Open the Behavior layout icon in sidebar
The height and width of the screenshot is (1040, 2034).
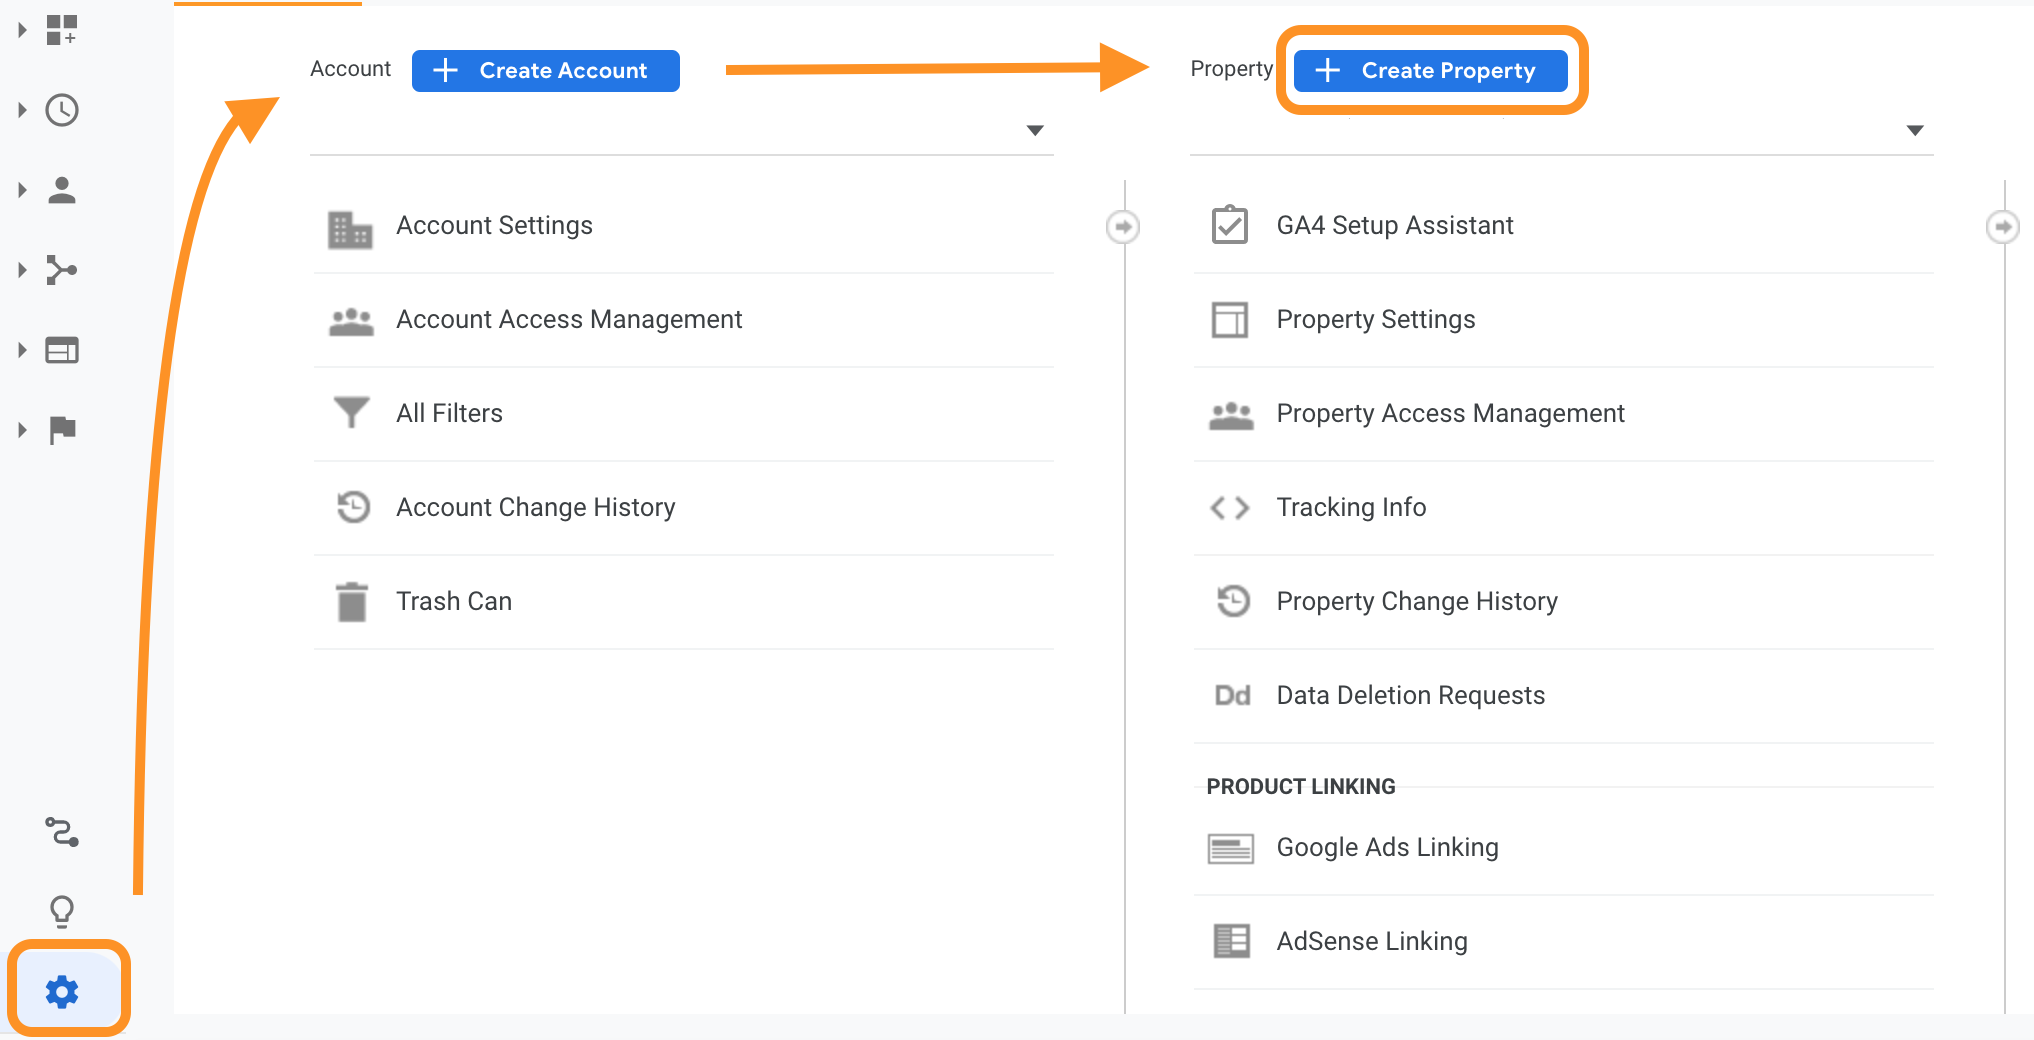click(62, 350)
